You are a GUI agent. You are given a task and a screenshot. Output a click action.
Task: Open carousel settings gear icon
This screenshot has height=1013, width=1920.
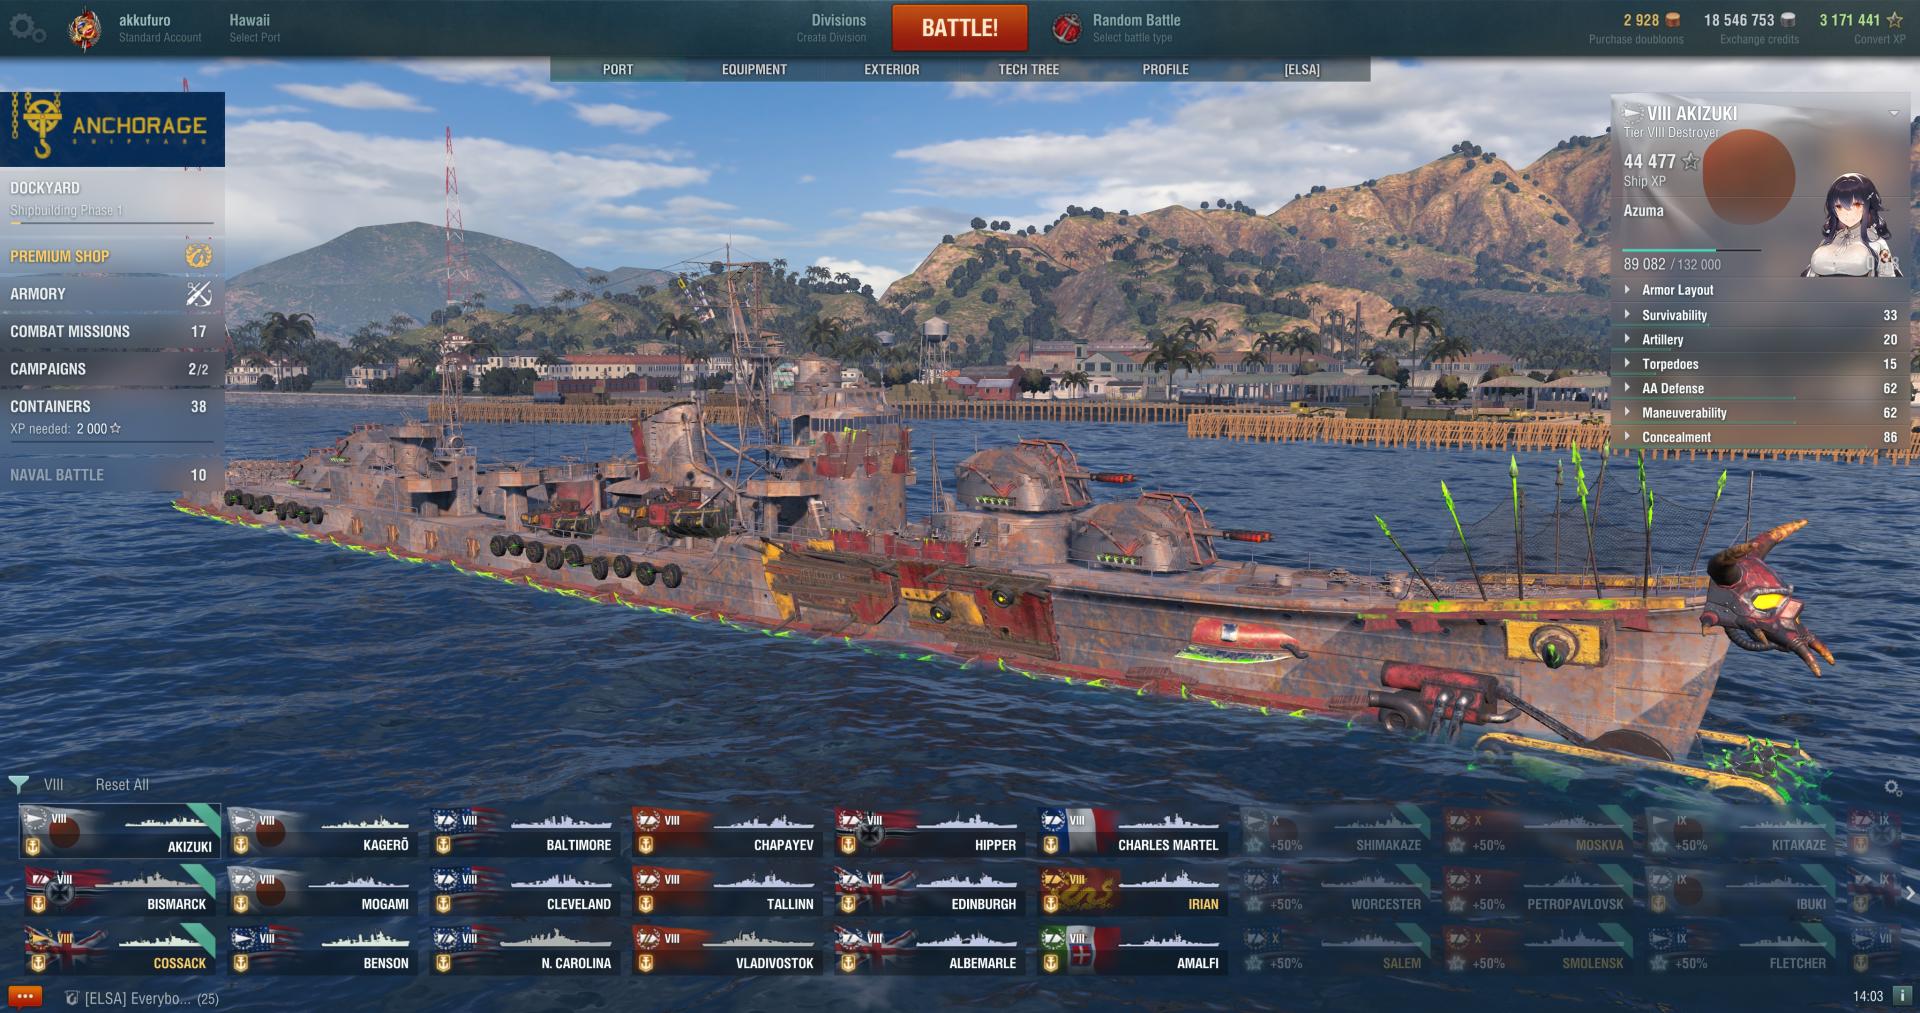click(x=1893, y=788)
